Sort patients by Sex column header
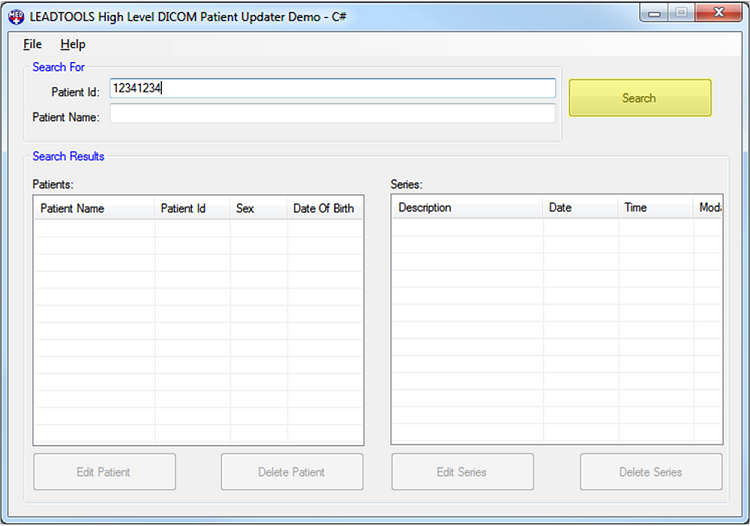The width and height of the screenshot is (750, 526). tap(258, 208)
